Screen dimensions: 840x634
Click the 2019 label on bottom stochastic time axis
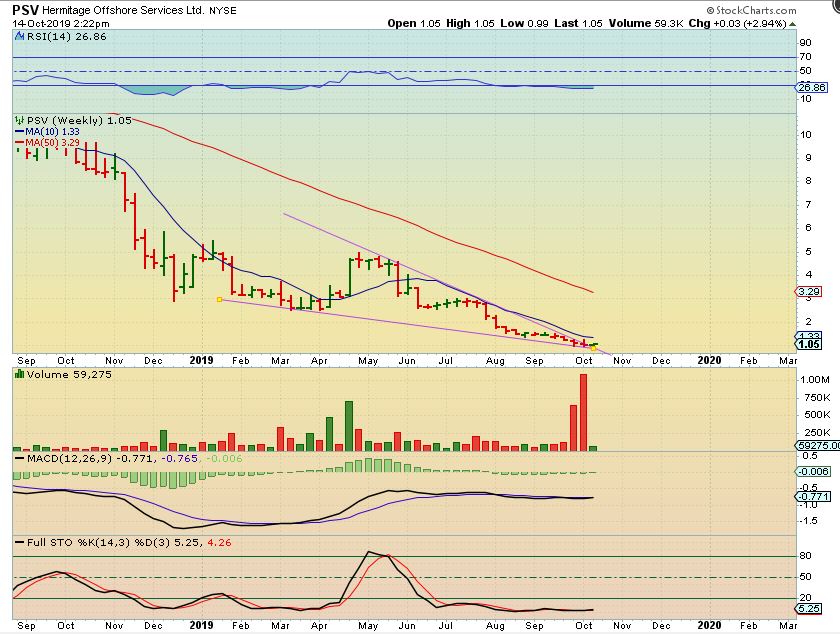pyautogui.click(x=201, y=625)
